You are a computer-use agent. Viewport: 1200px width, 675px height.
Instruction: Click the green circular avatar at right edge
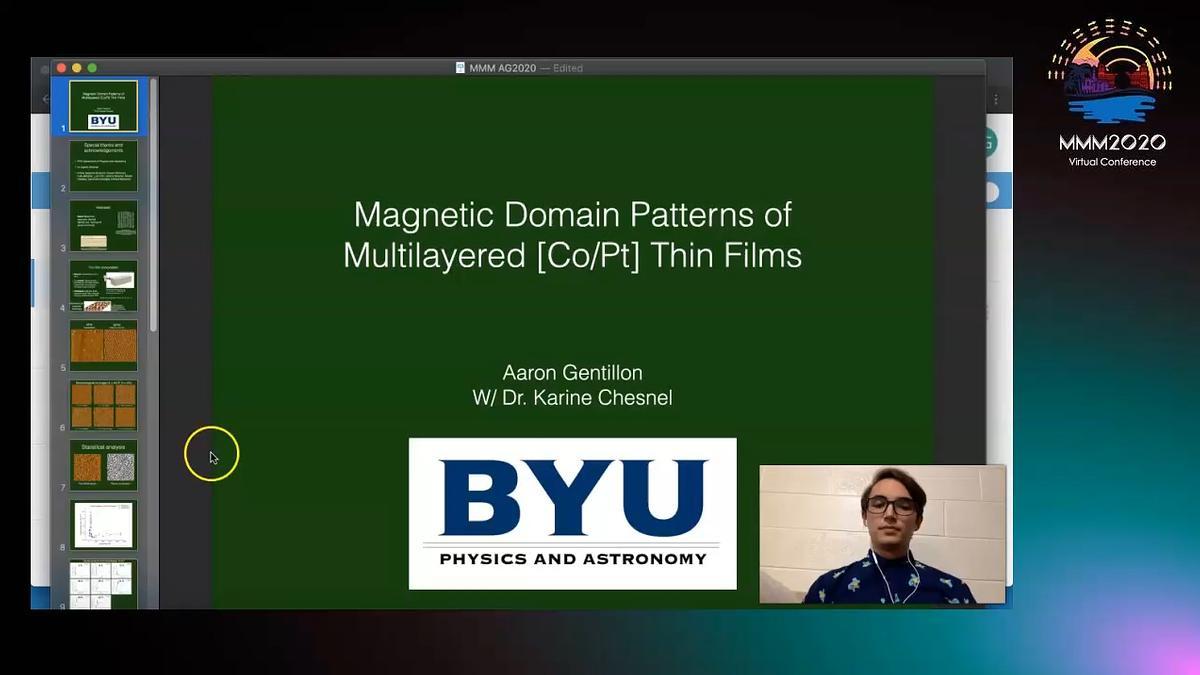pos(990,142)
